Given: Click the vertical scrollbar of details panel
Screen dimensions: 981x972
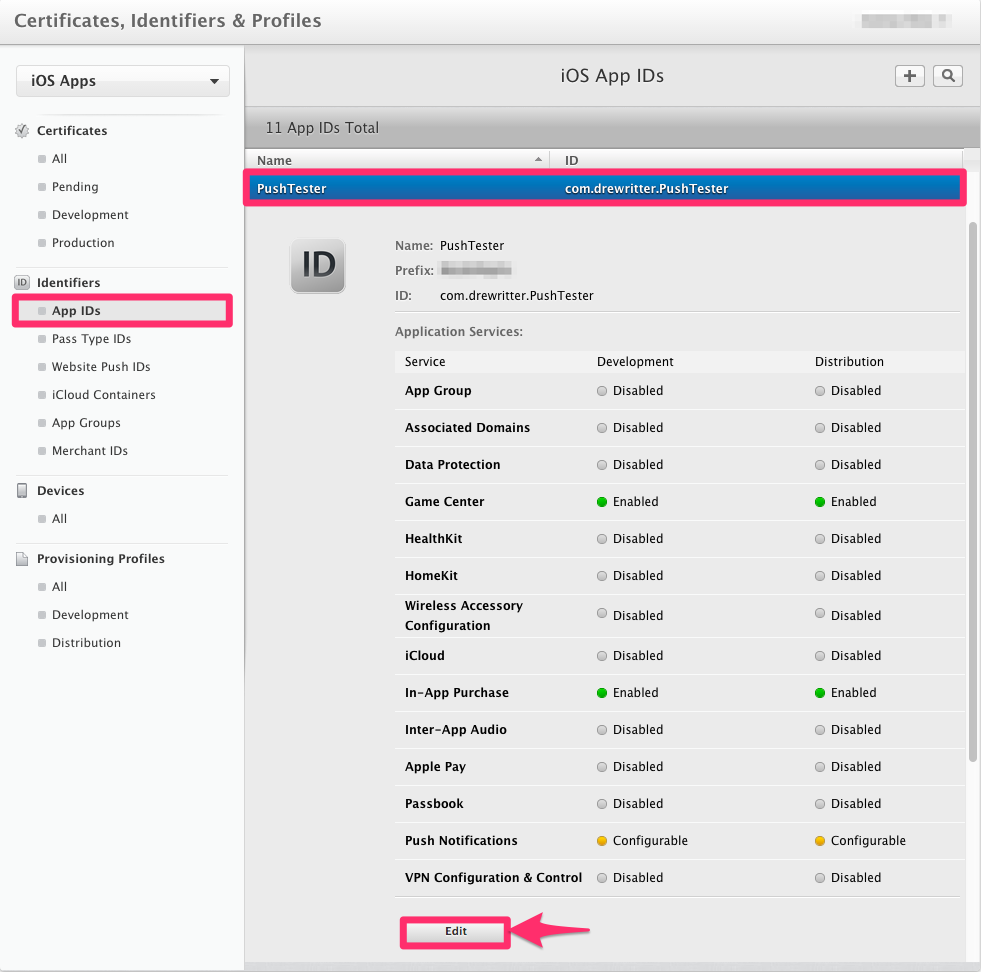Looking at the screenshot, I should (x=971, y=490).
